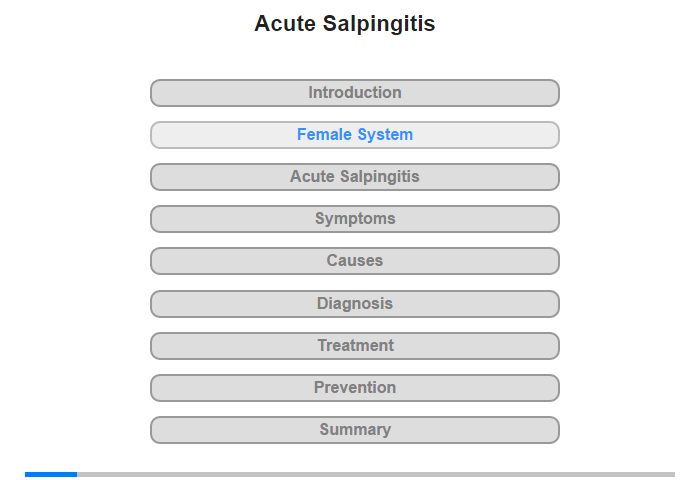
Task: Open the Prevention section
Action: [355, 388]
